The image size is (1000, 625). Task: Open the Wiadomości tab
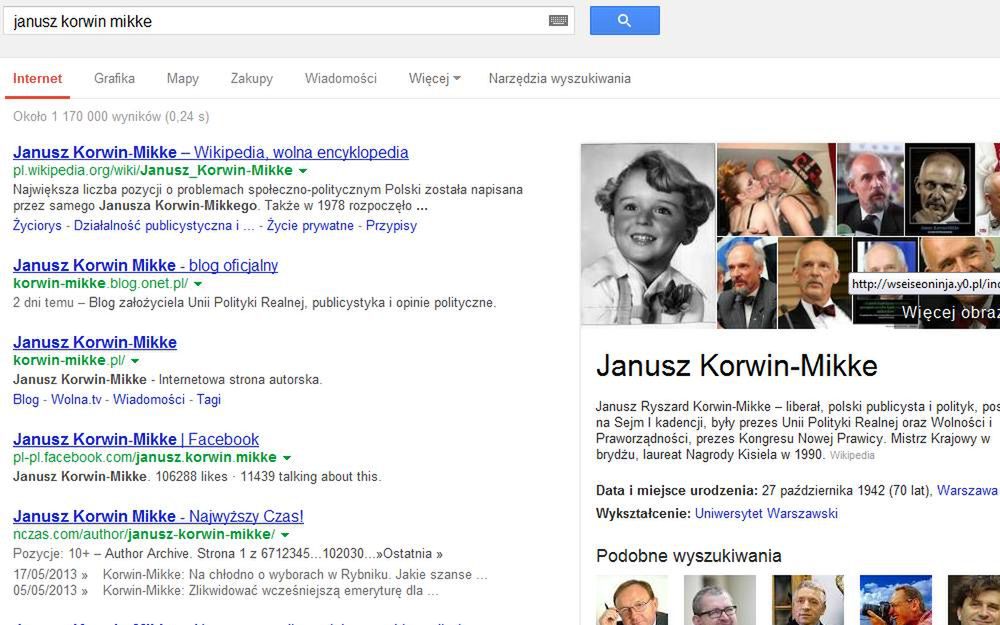coord(341,78)
